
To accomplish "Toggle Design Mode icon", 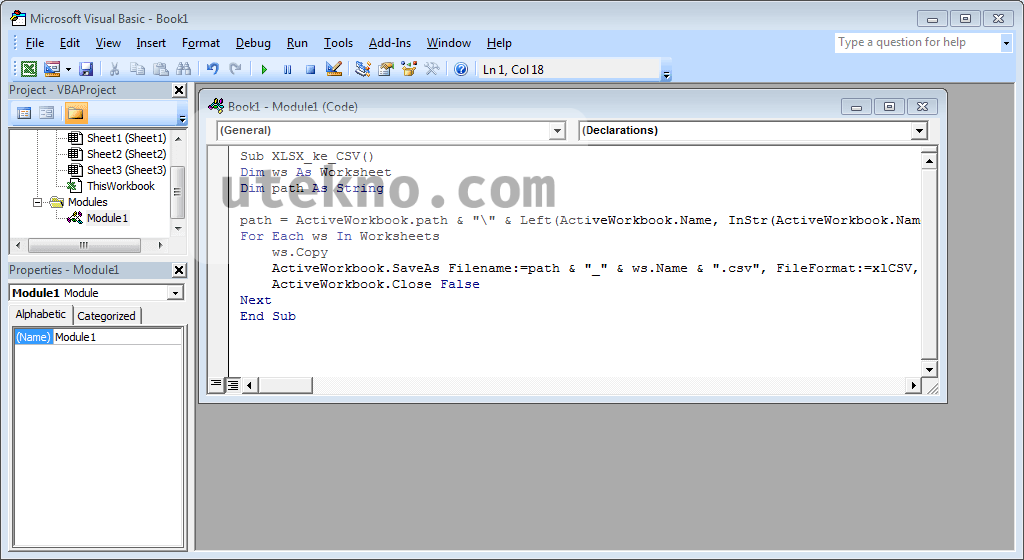I will point(334,69).
